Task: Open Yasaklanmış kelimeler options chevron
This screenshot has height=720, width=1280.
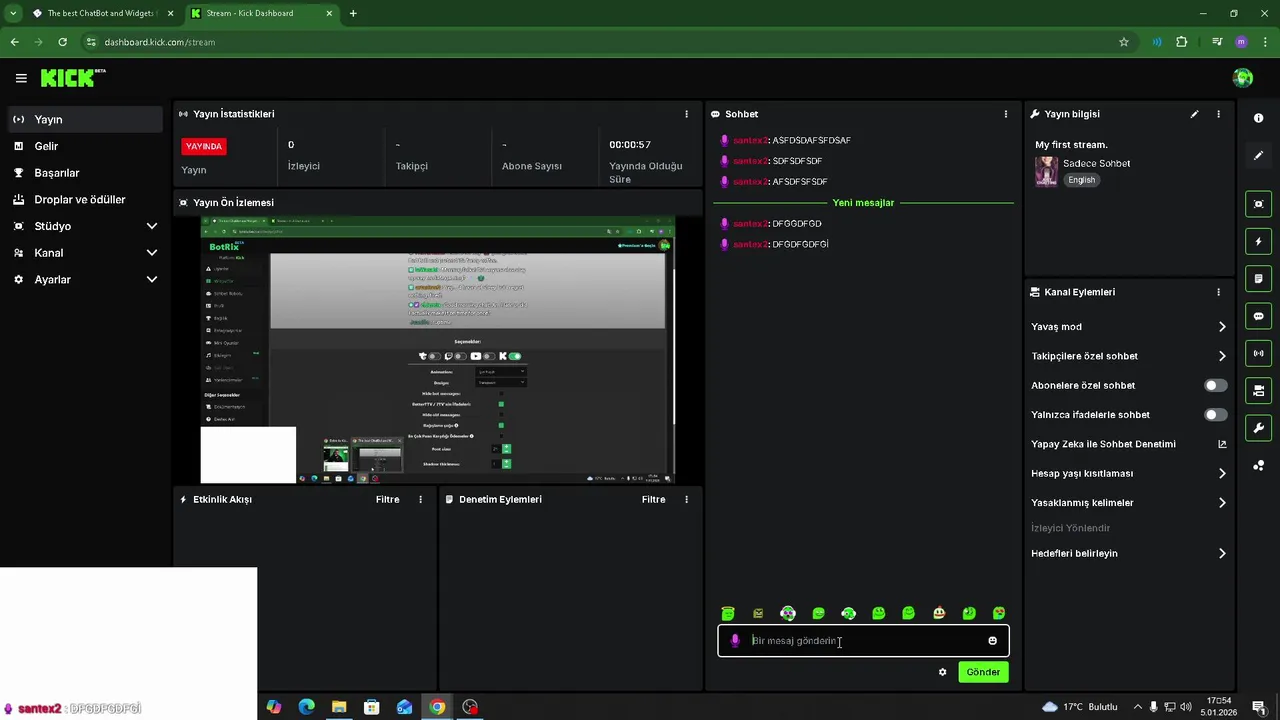Action: pos(1222,503)
